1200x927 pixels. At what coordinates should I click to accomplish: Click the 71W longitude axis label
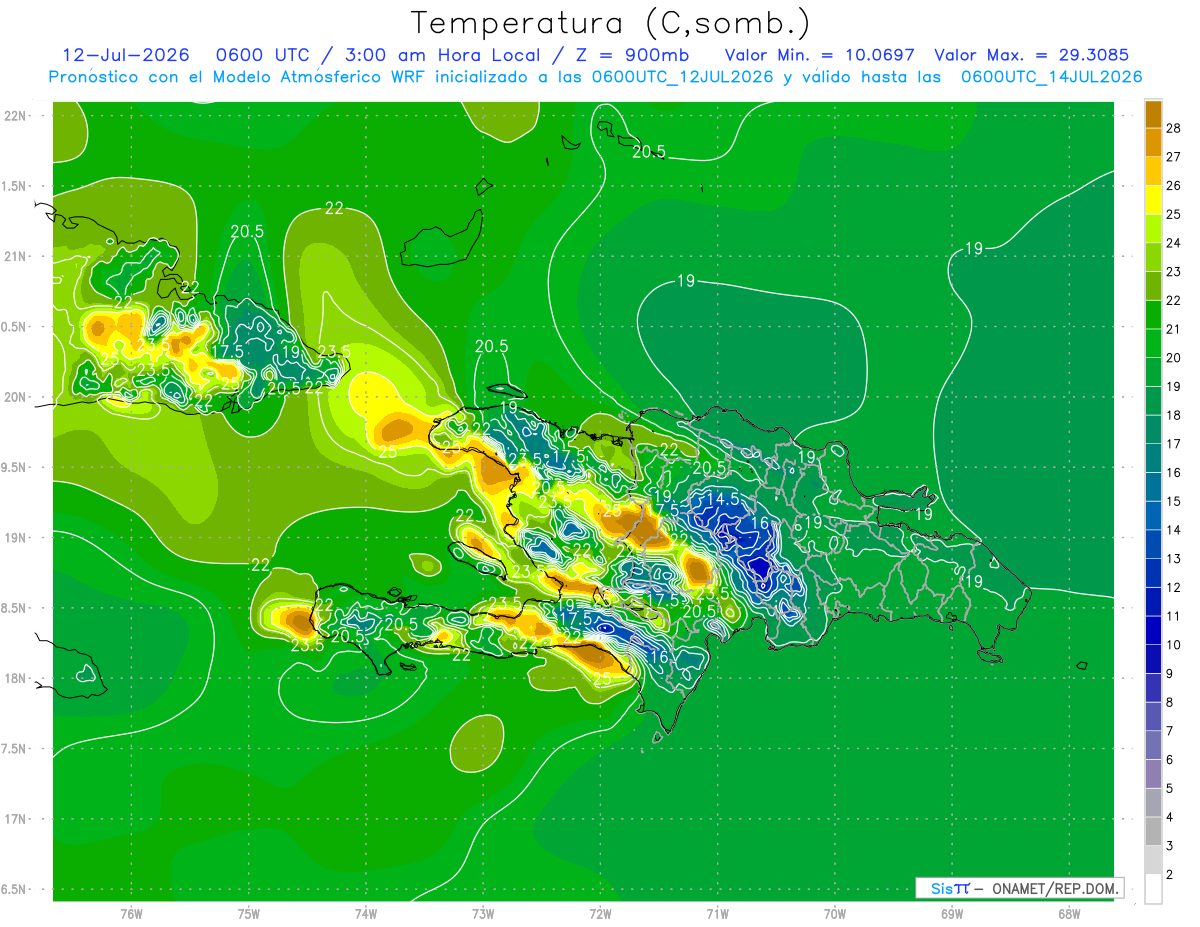(x=717, y=914)
